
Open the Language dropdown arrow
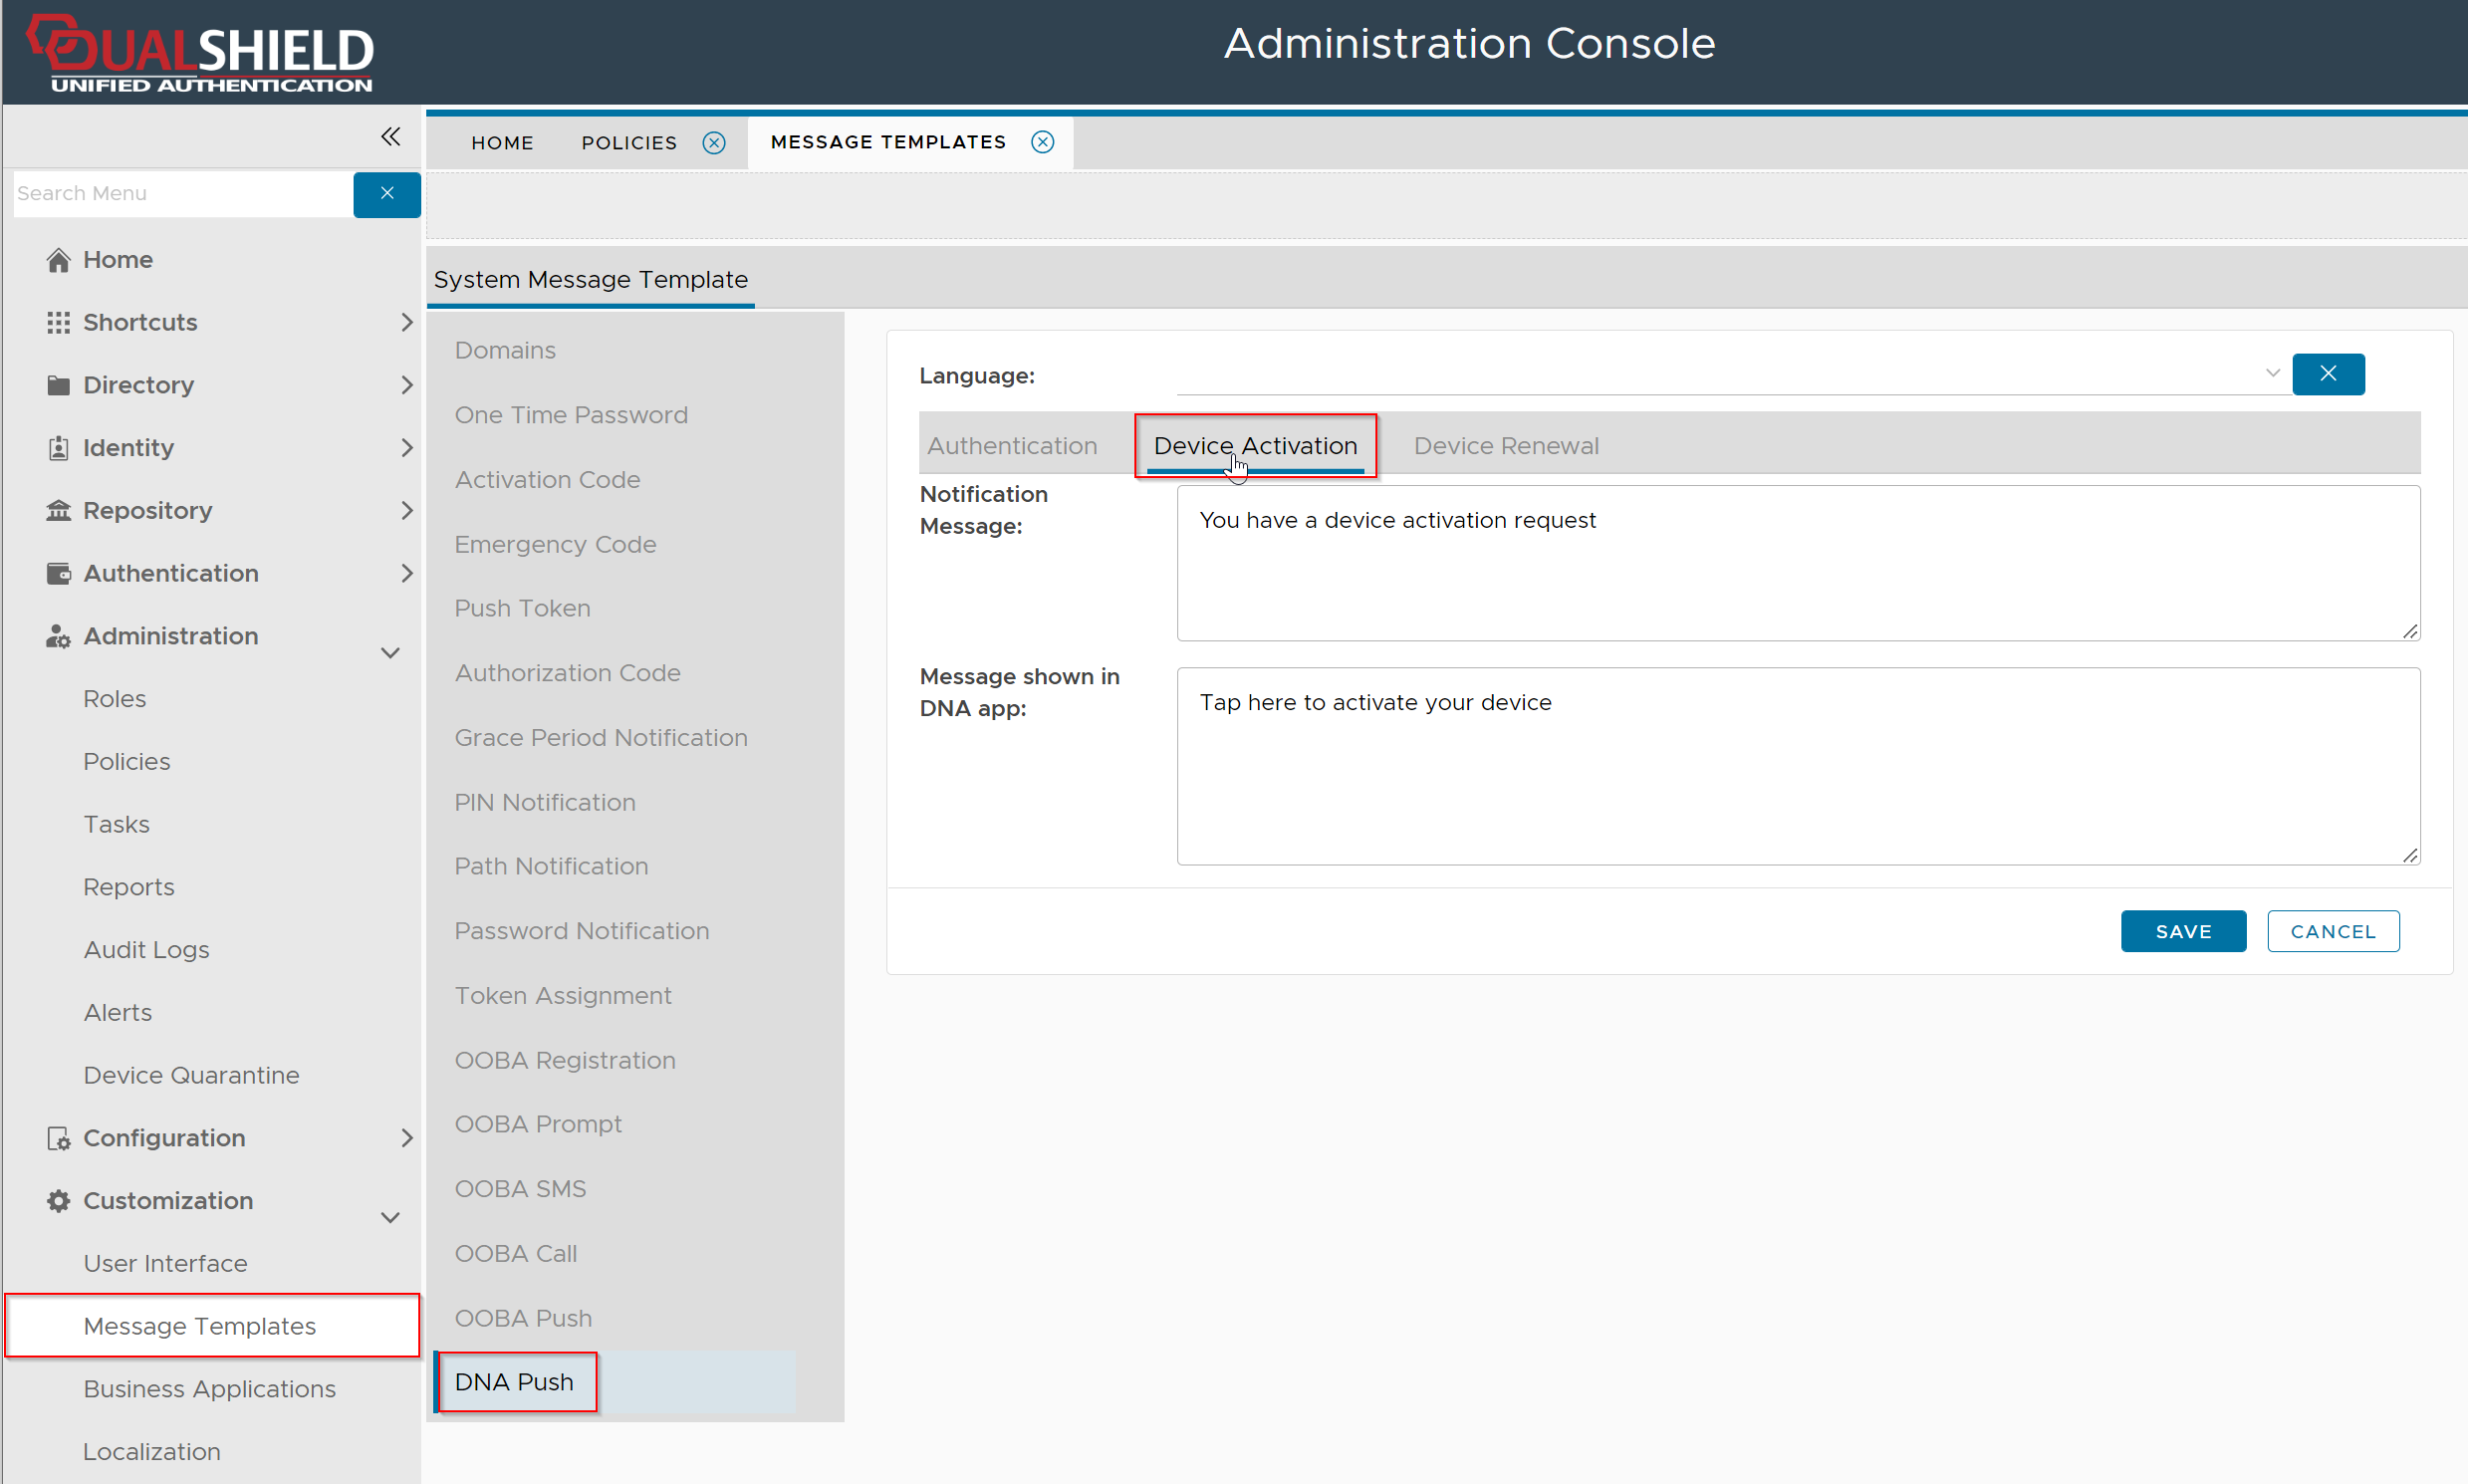tap(2272, 373)
